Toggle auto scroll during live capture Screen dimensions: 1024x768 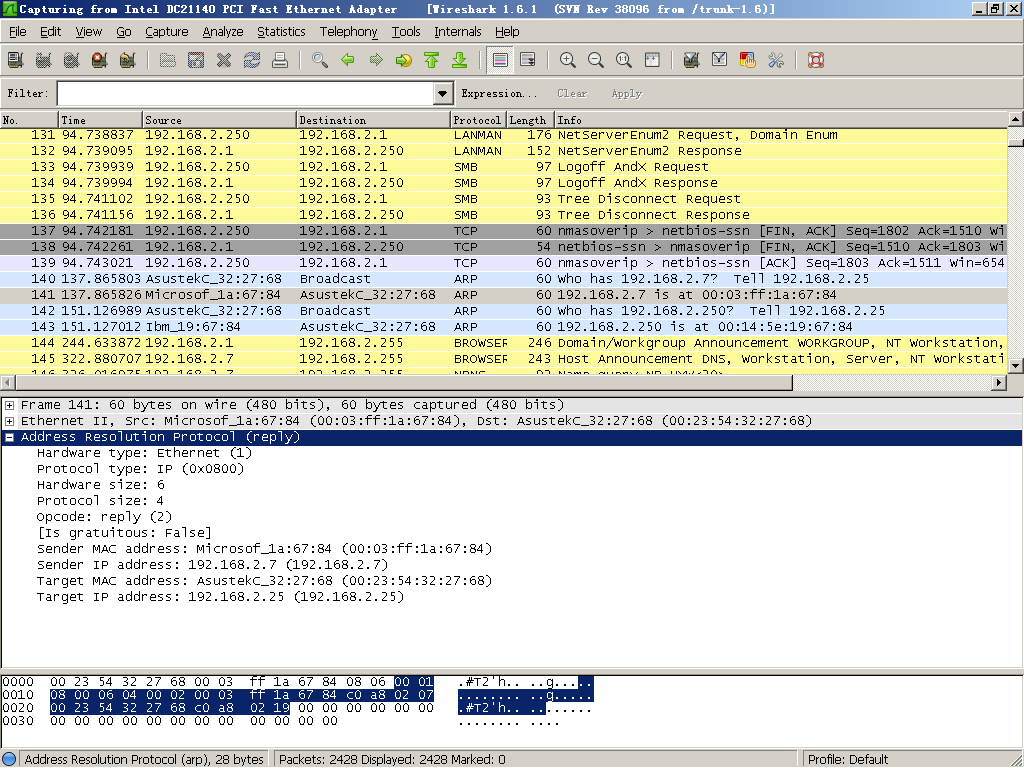point(528,60)
